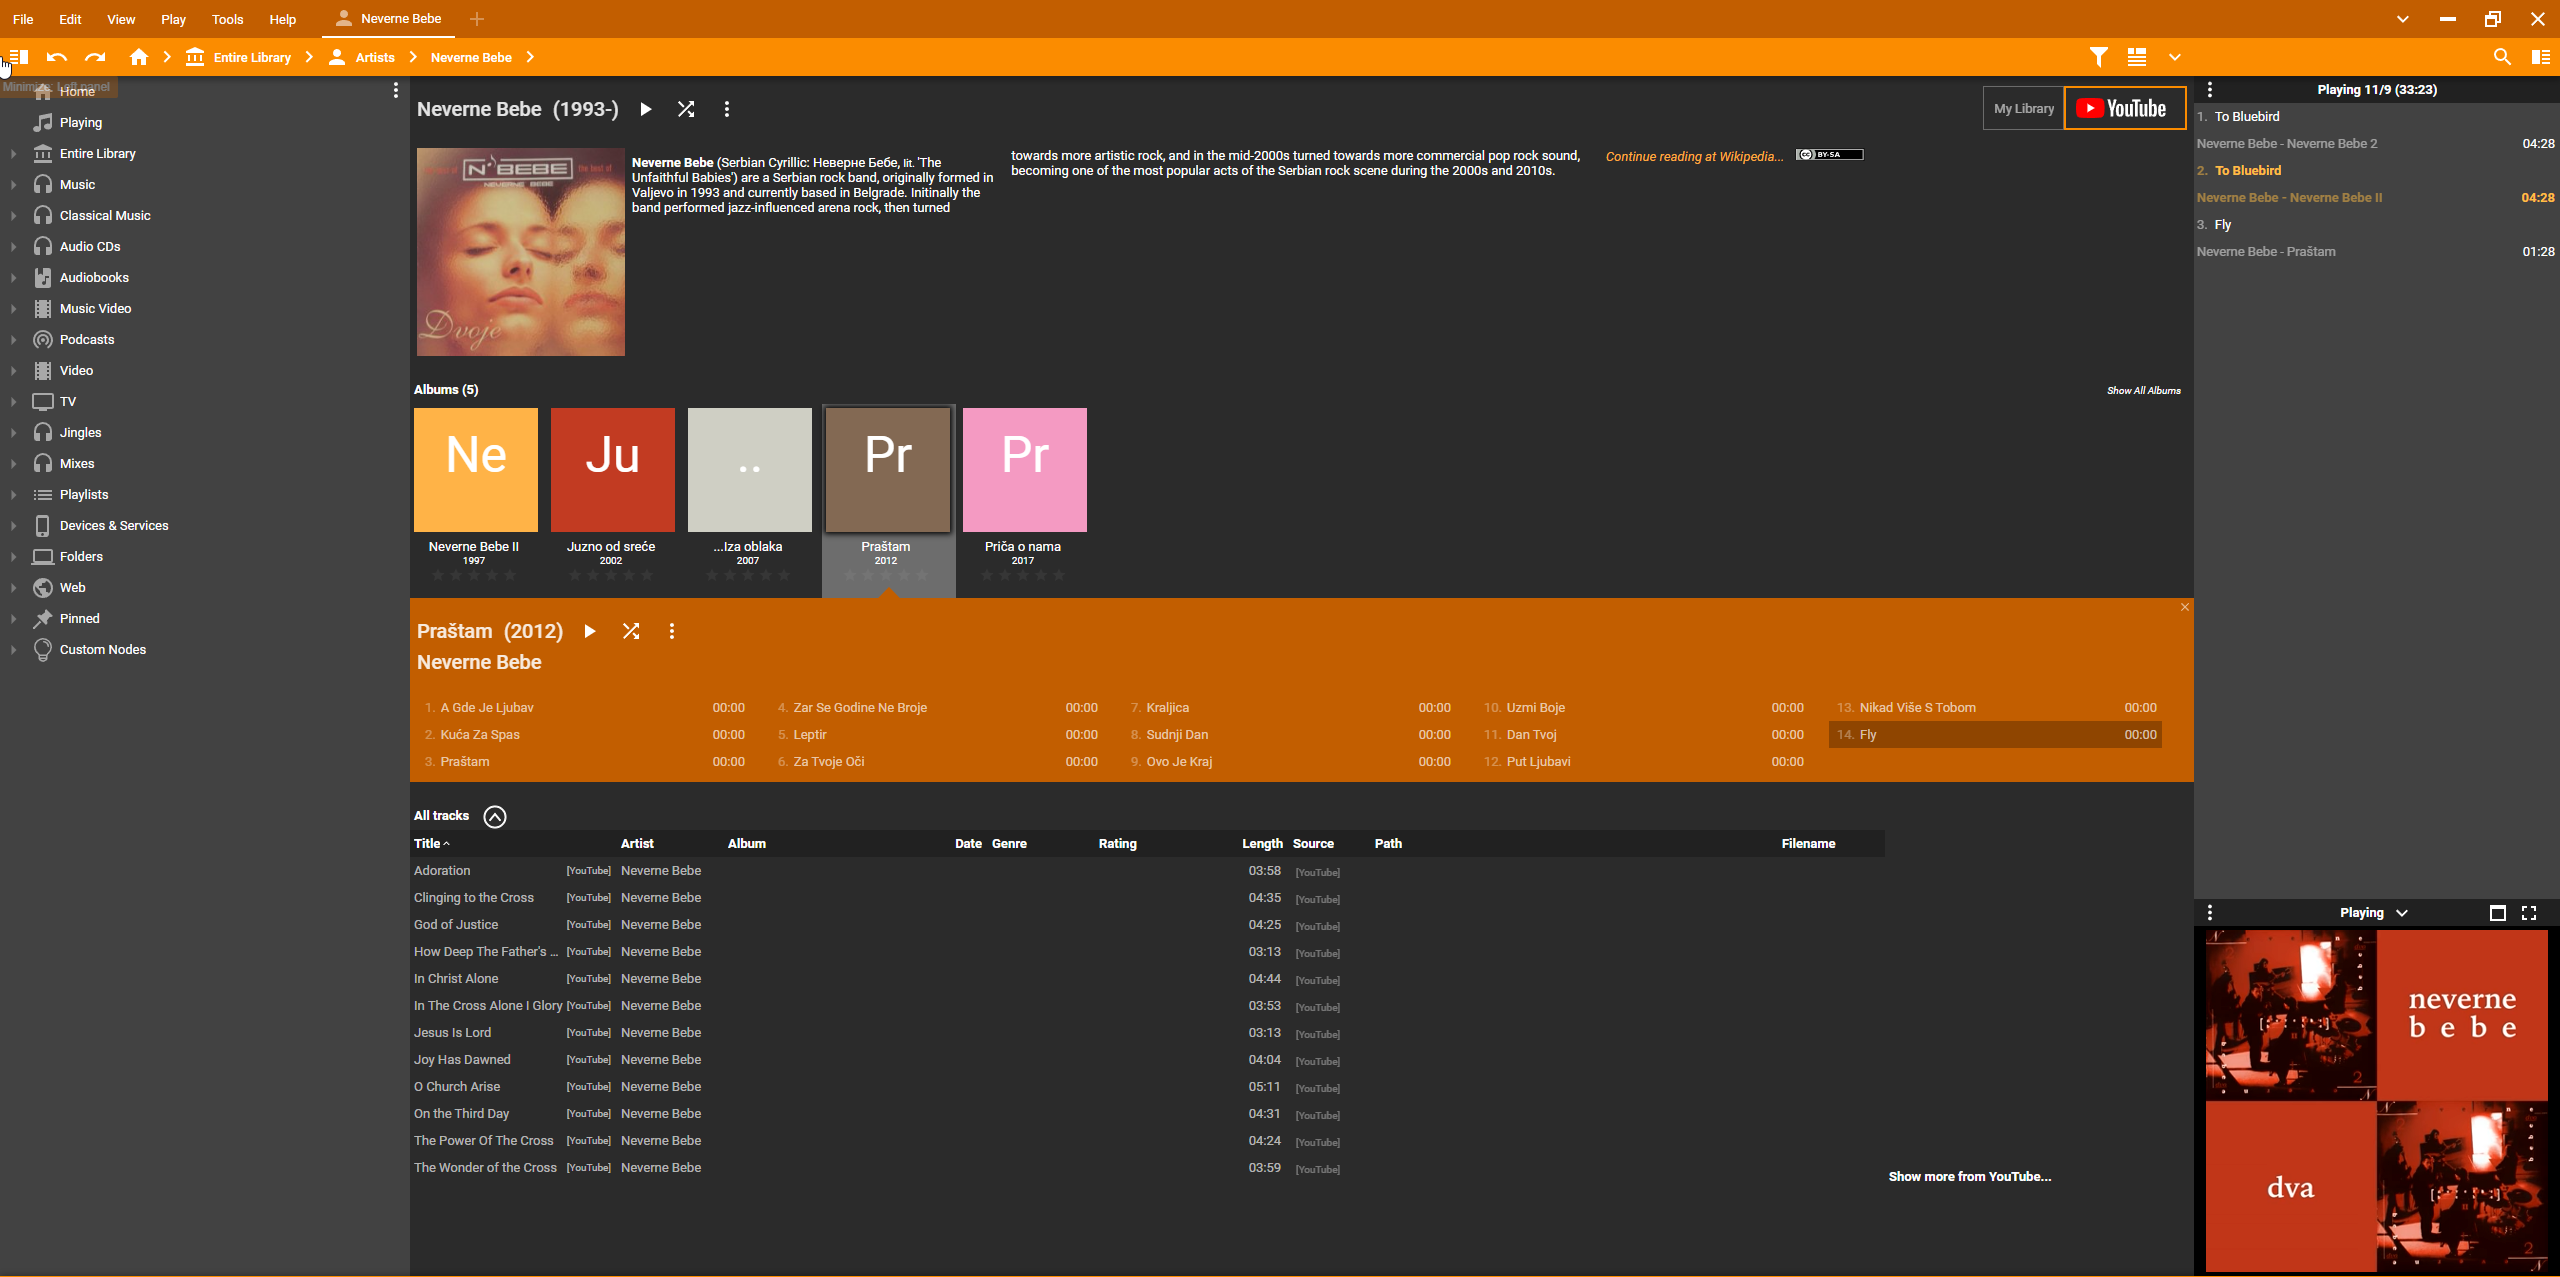Select the Juzno od sreće album thumbnail
Image resolution: width=2560 pixels, height=1277 pixels.
tap(612, 470)
